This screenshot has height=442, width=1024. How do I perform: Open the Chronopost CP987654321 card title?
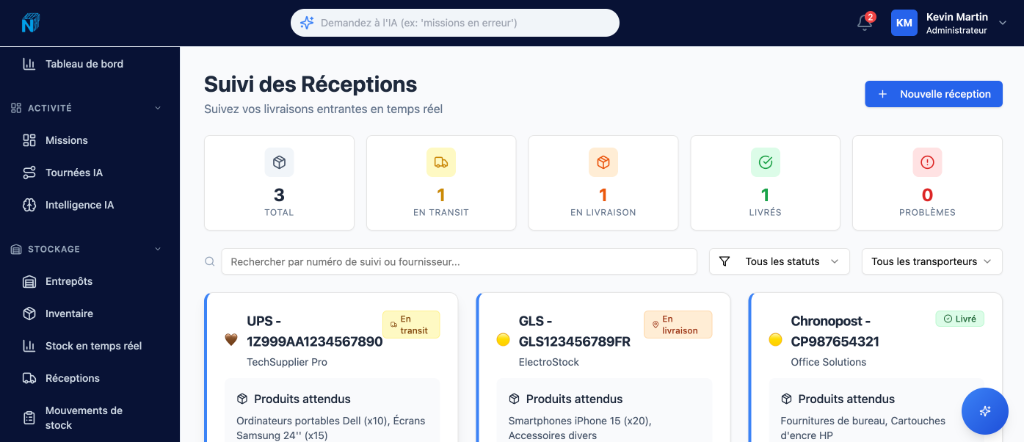(835, 331)
